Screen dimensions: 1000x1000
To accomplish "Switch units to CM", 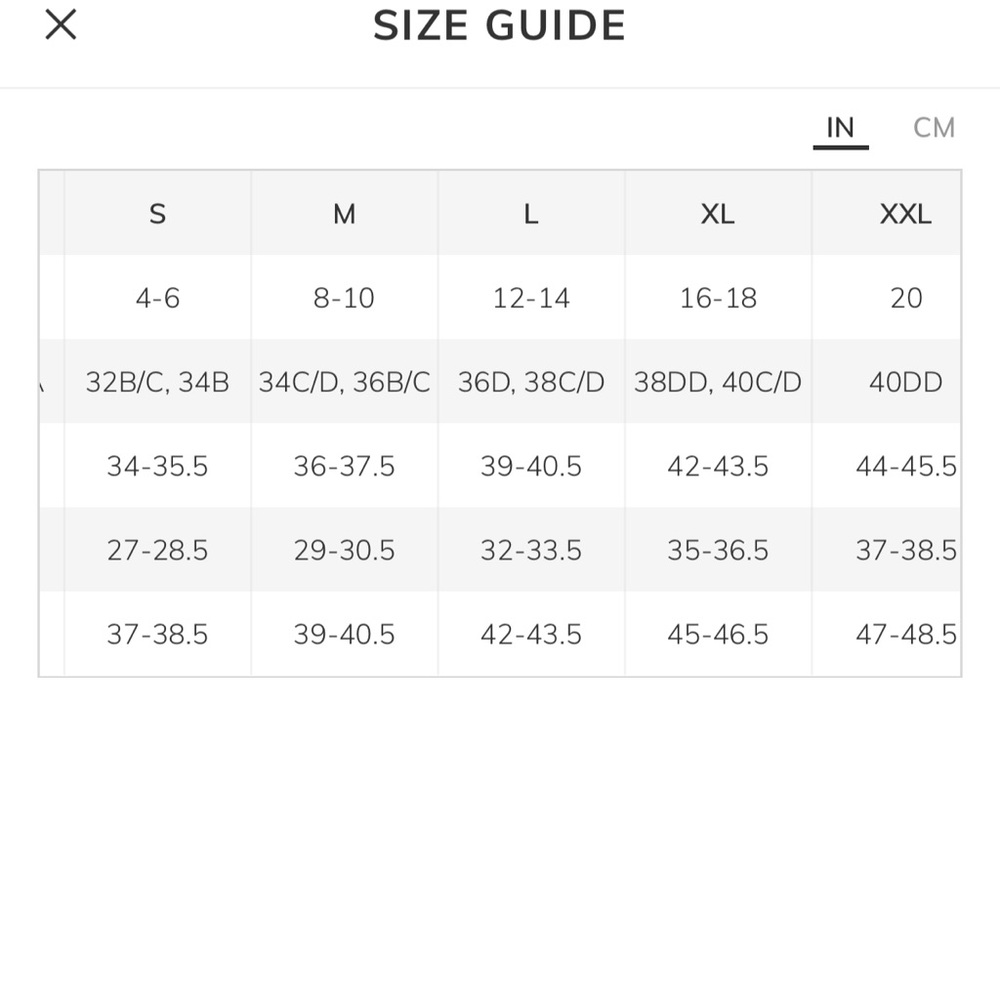I will [934, 128].
